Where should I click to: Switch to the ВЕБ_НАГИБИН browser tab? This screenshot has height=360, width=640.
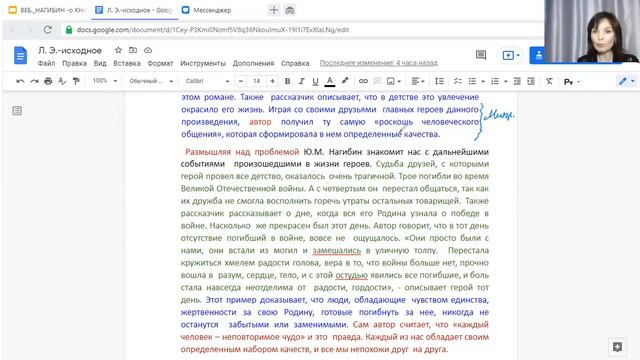pos(48,10)
